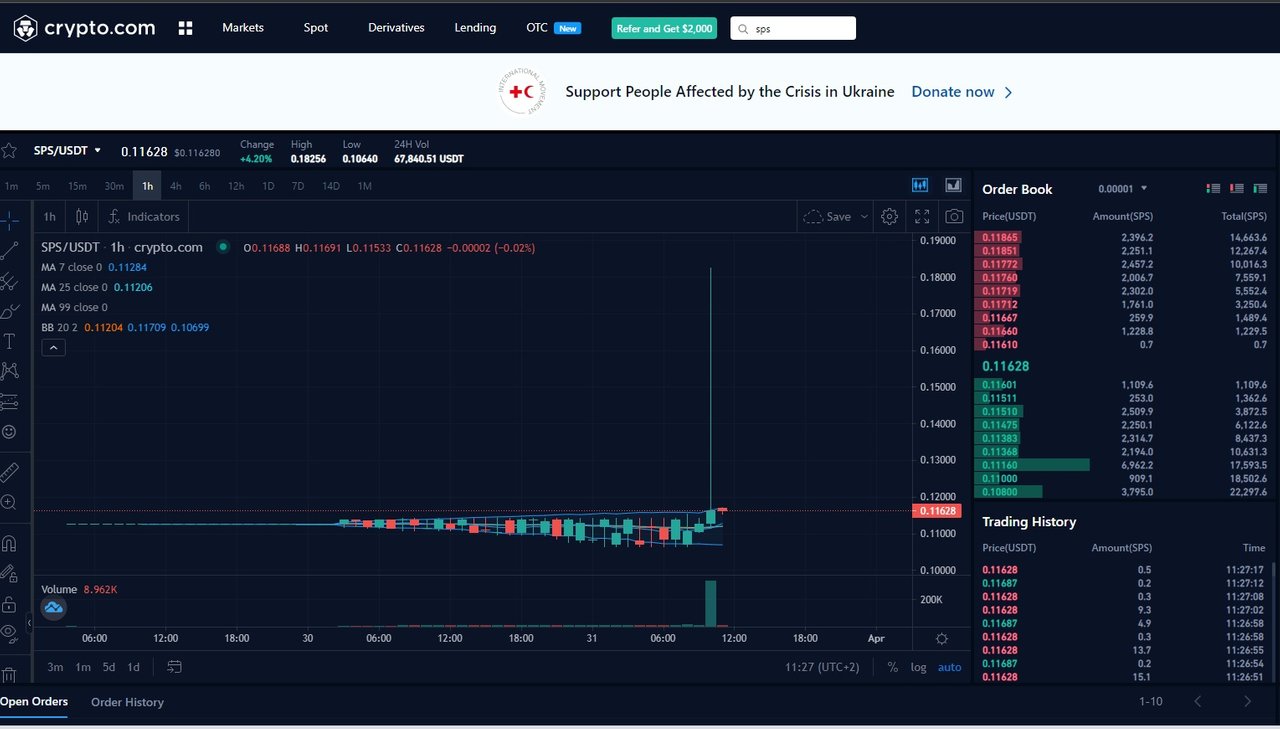Screen dimensions: 1280x729
Task: Toggle magnet mode
Action: tap(9, 544)
